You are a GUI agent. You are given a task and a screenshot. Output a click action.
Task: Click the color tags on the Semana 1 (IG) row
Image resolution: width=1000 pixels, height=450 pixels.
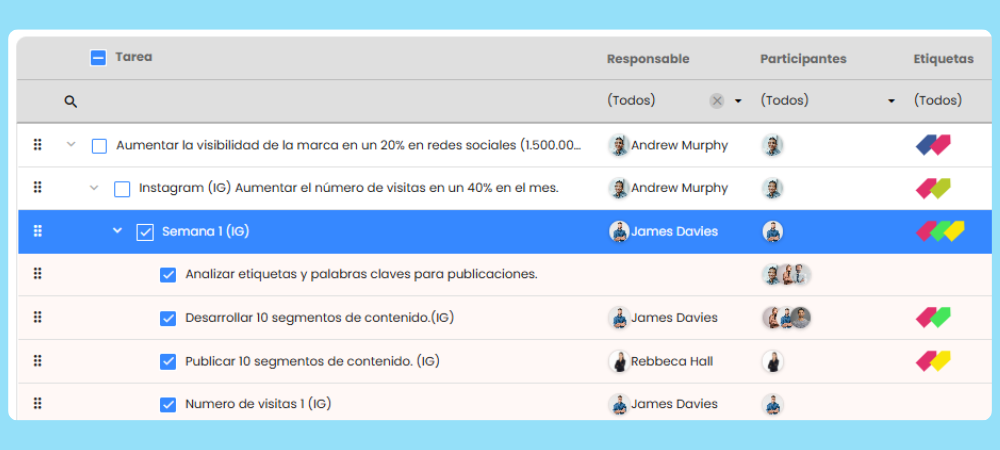pyautogui.click(x=940, y=231)
